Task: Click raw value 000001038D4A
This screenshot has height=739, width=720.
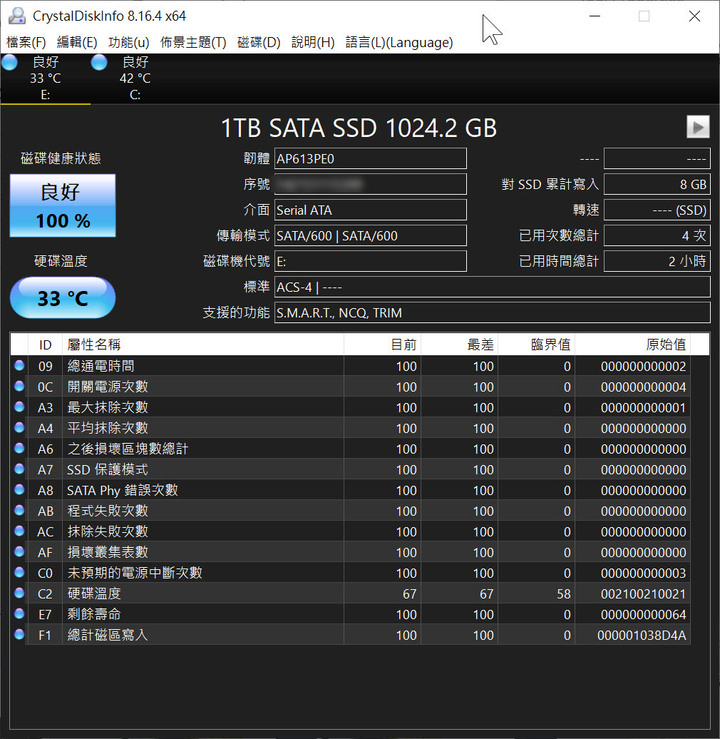Action: 642,635
